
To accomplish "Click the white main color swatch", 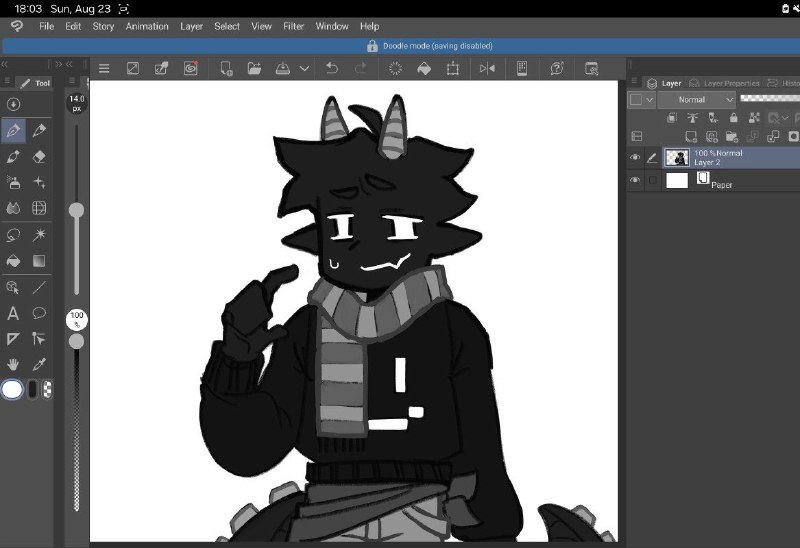I will click(12, 389).
